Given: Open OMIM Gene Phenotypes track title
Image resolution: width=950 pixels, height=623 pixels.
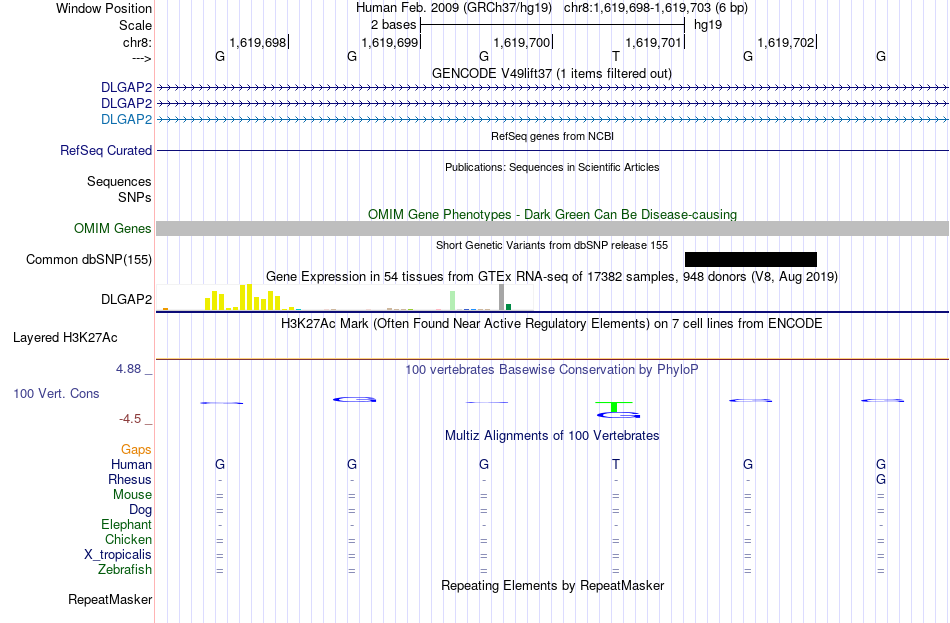Looking at the screenshot, I should point(552,215).
